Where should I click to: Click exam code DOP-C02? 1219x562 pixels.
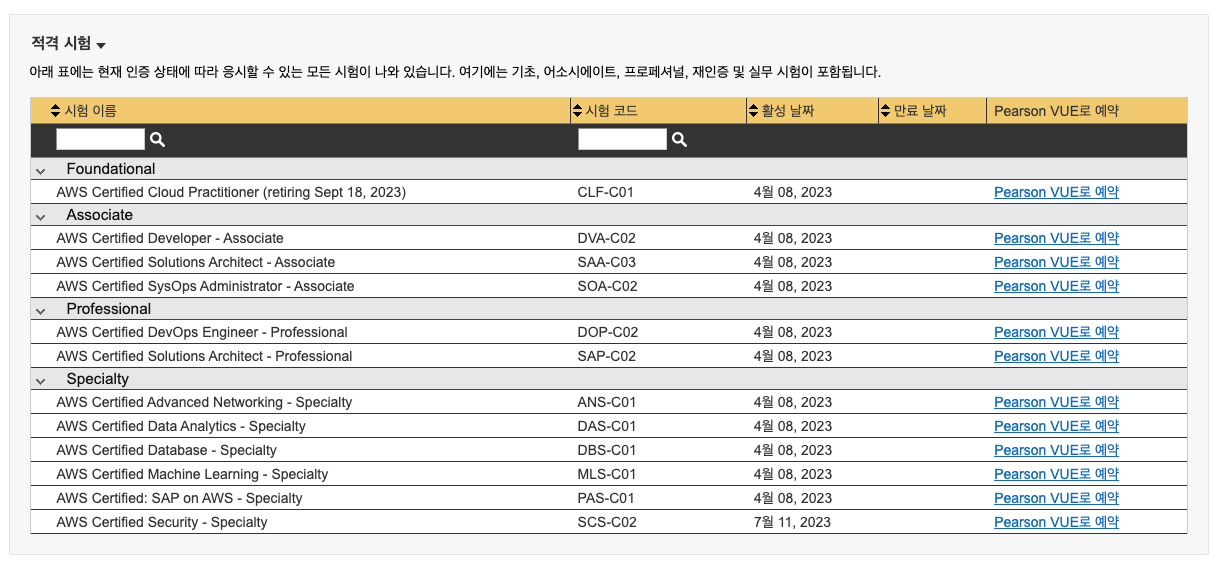608,332
